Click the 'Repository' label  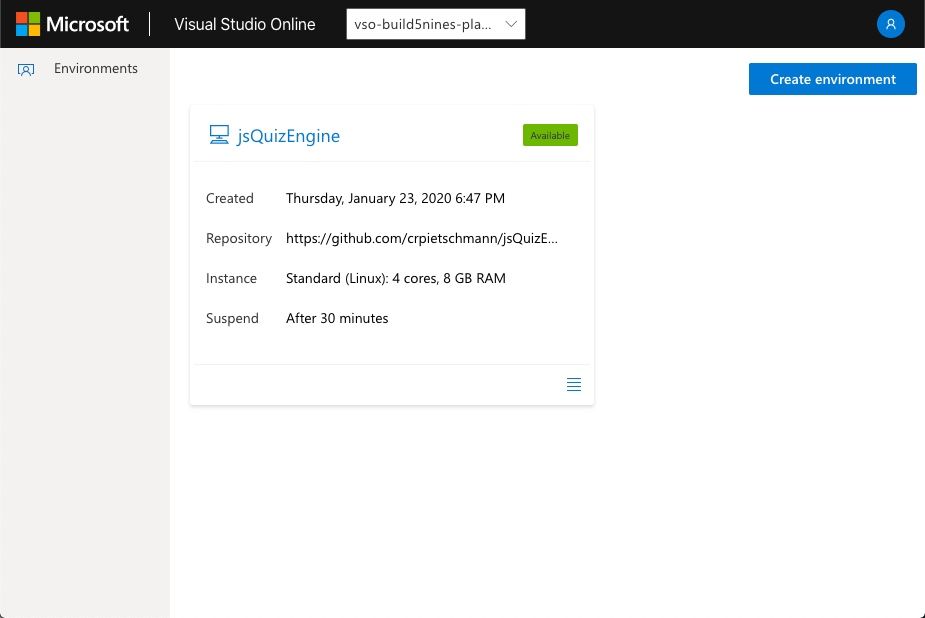click(239, 238)
